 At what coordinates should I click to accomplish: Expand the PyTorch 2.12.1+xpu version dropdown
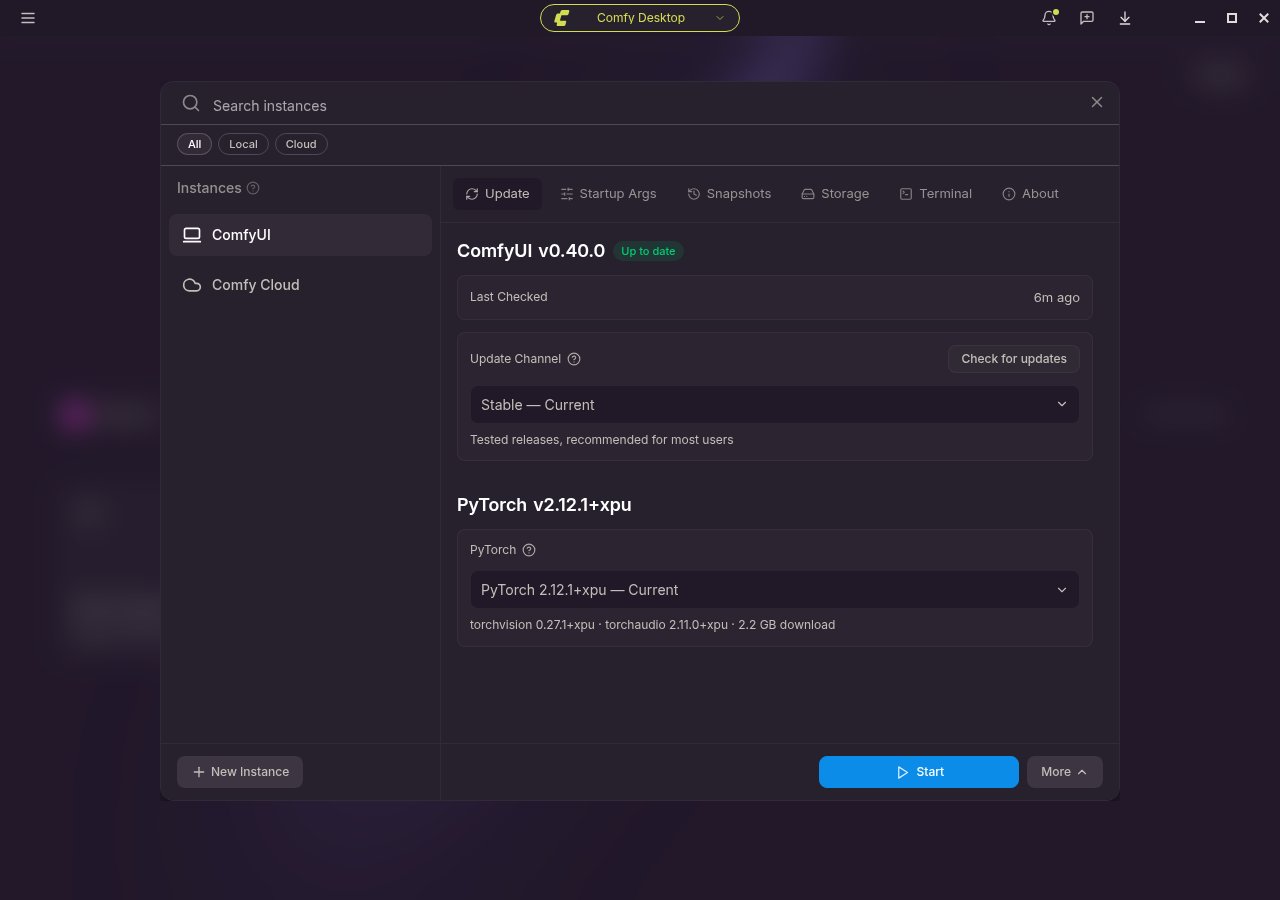774,590
